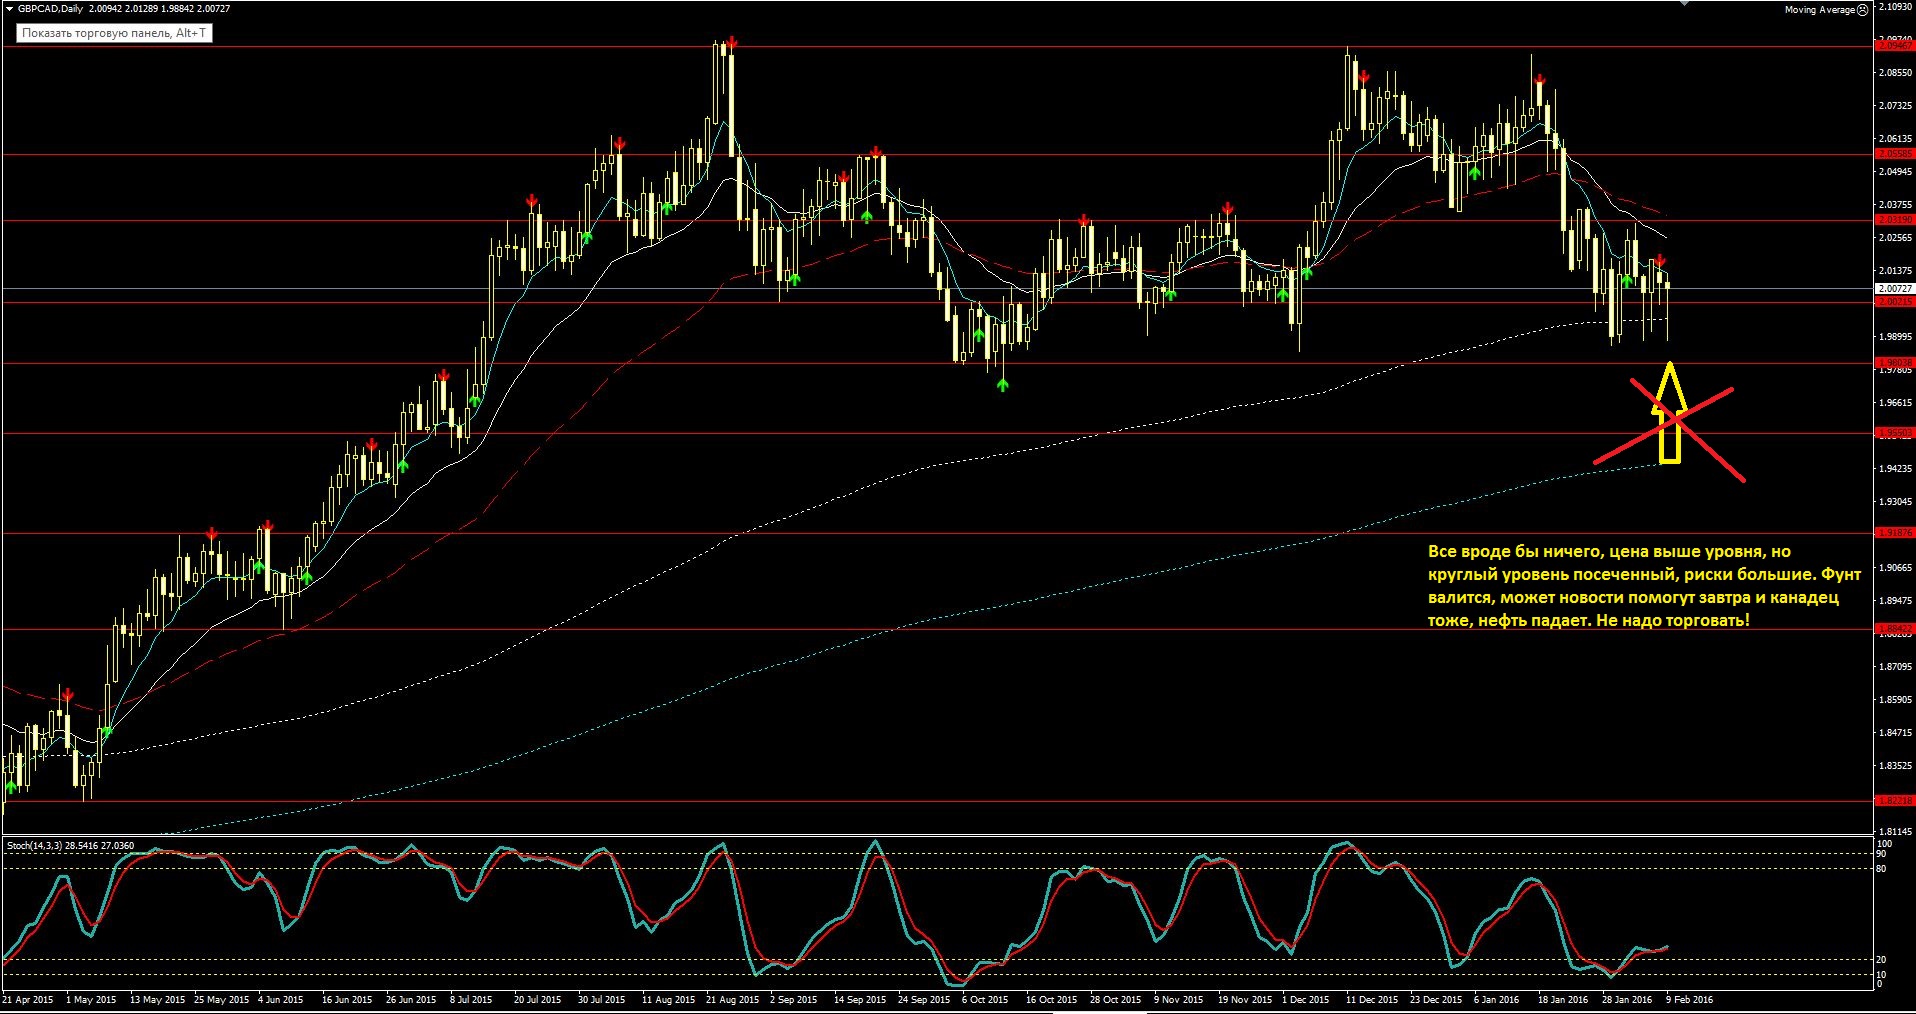Select the yellow note line starting 'Все вроде бы ничего'
Viewport: 1916px width, 1014px height.
(1609, 552)
